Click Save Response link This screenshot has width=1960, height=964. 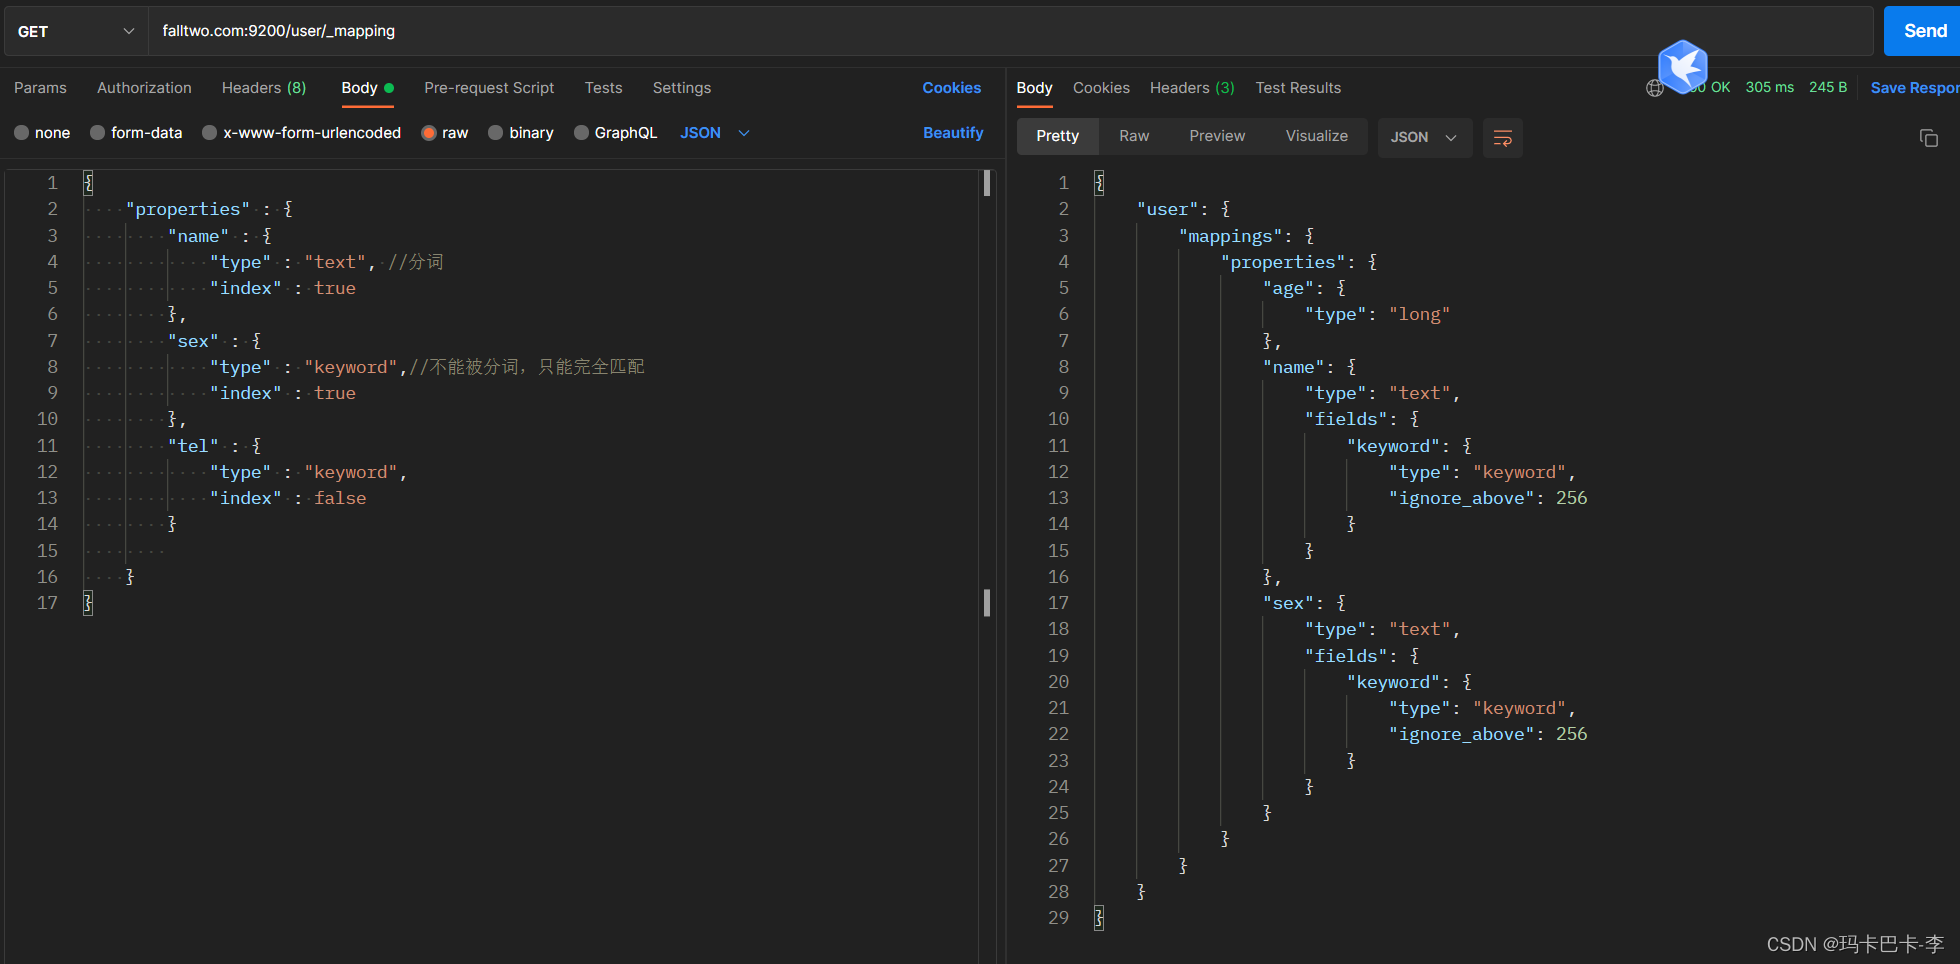tap(1915, 88)
